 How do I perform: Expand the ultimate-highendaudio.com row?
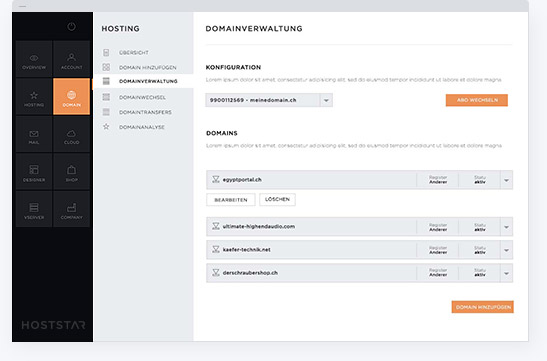pyautogui.click(x=506, y=227)
